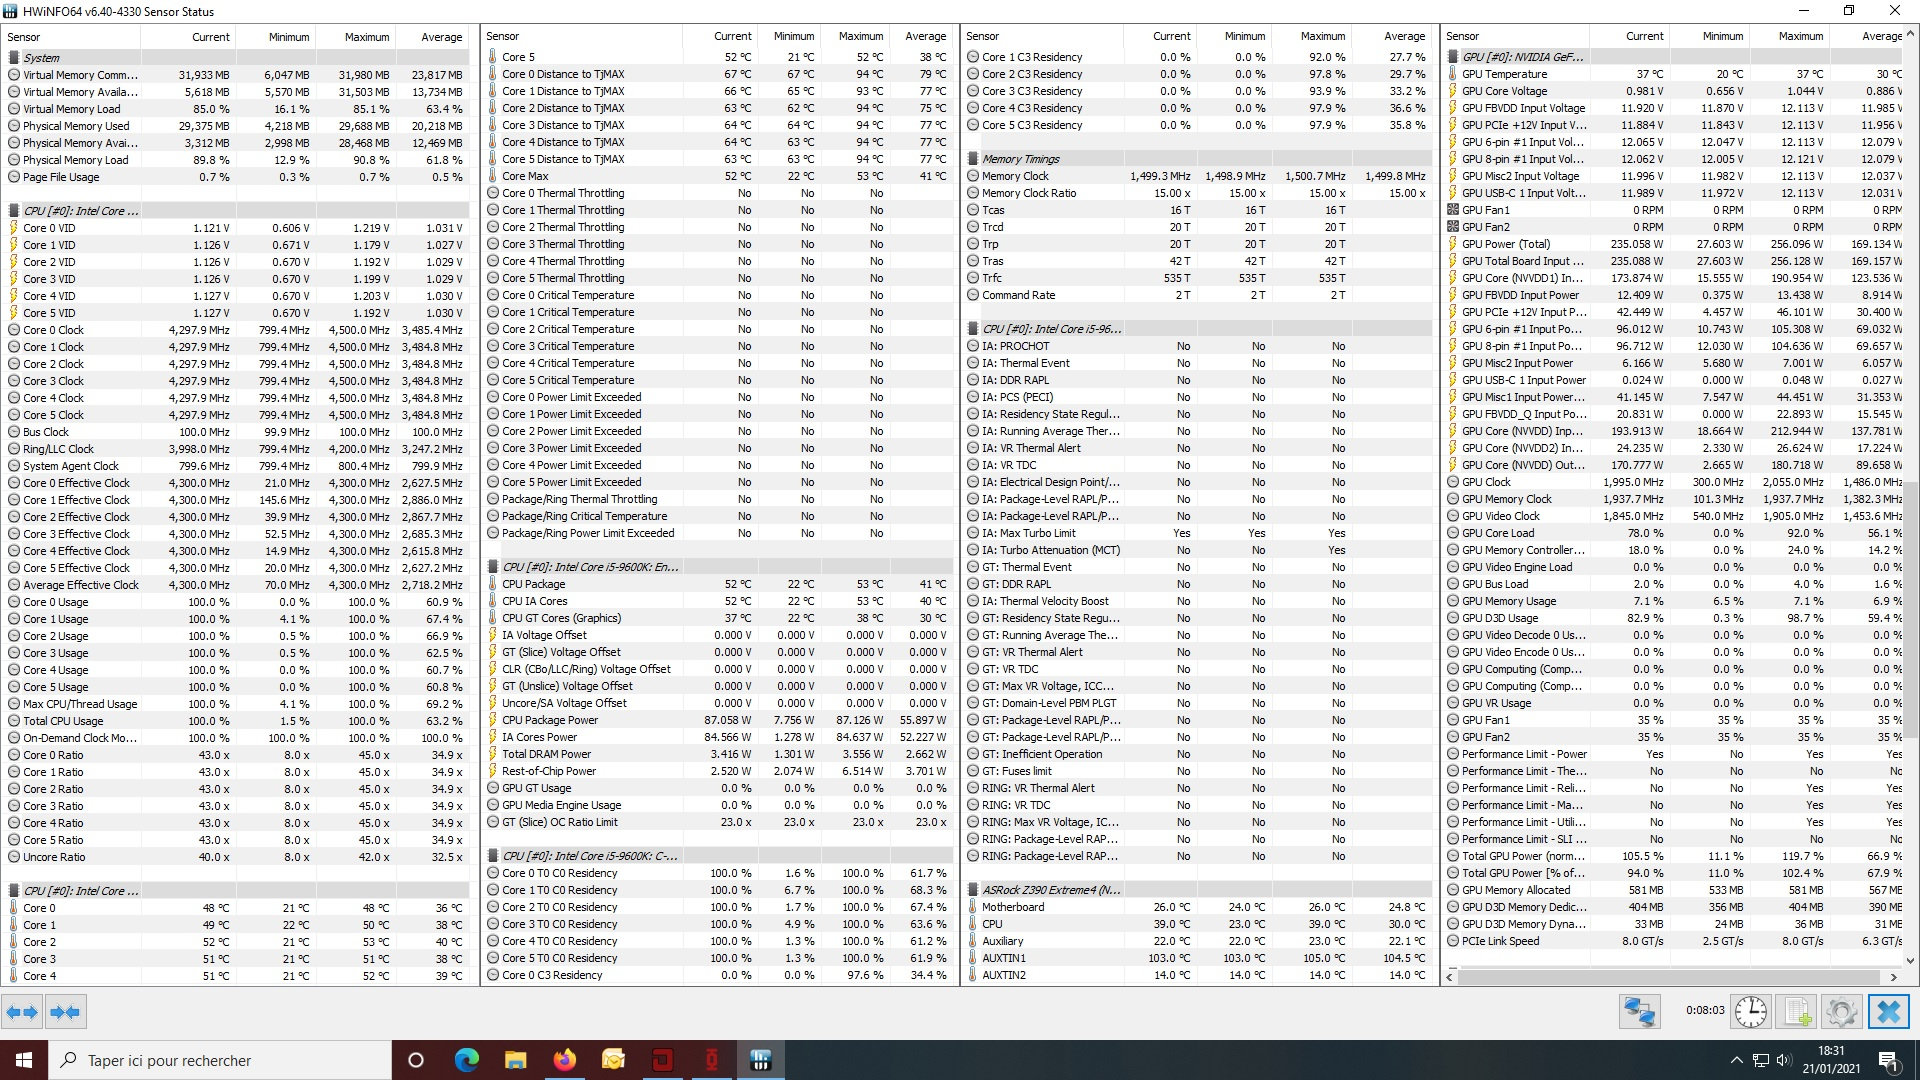
Task: Click the expand columns arrows button
Action: (22, 1012)
